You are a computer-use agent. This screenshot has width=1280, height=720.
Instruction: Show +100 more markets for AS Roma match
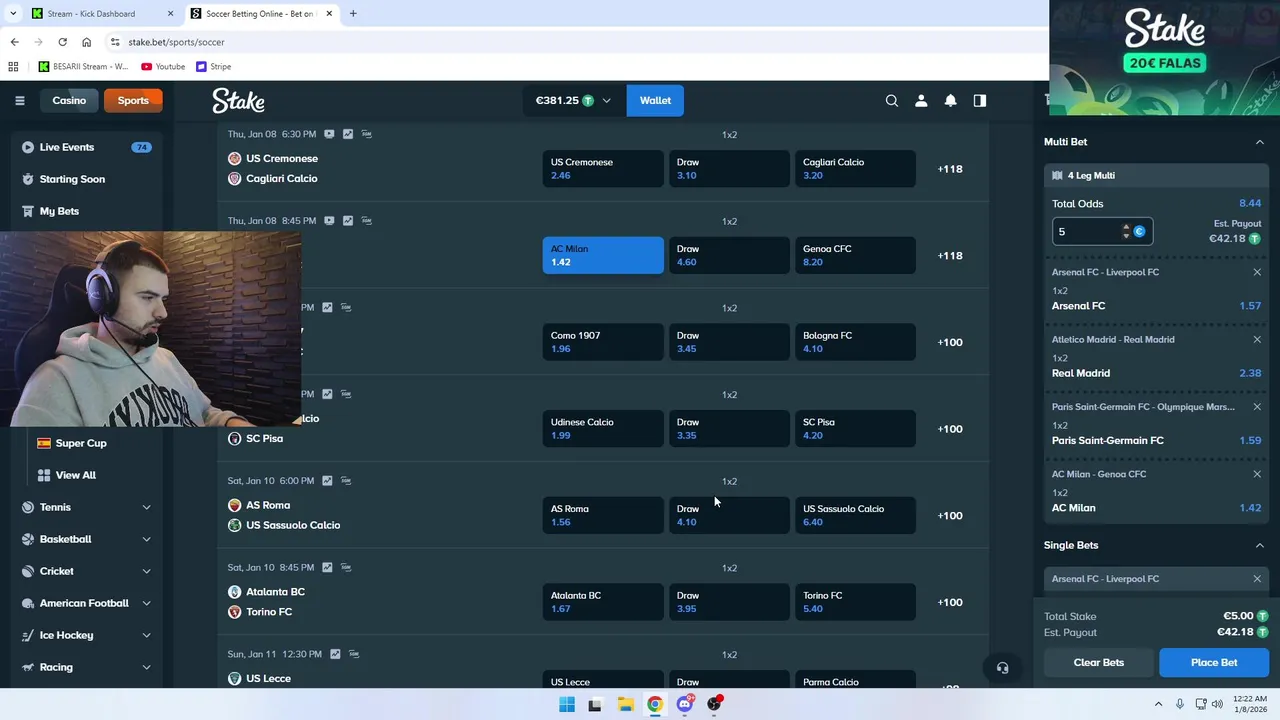[950, 515]
